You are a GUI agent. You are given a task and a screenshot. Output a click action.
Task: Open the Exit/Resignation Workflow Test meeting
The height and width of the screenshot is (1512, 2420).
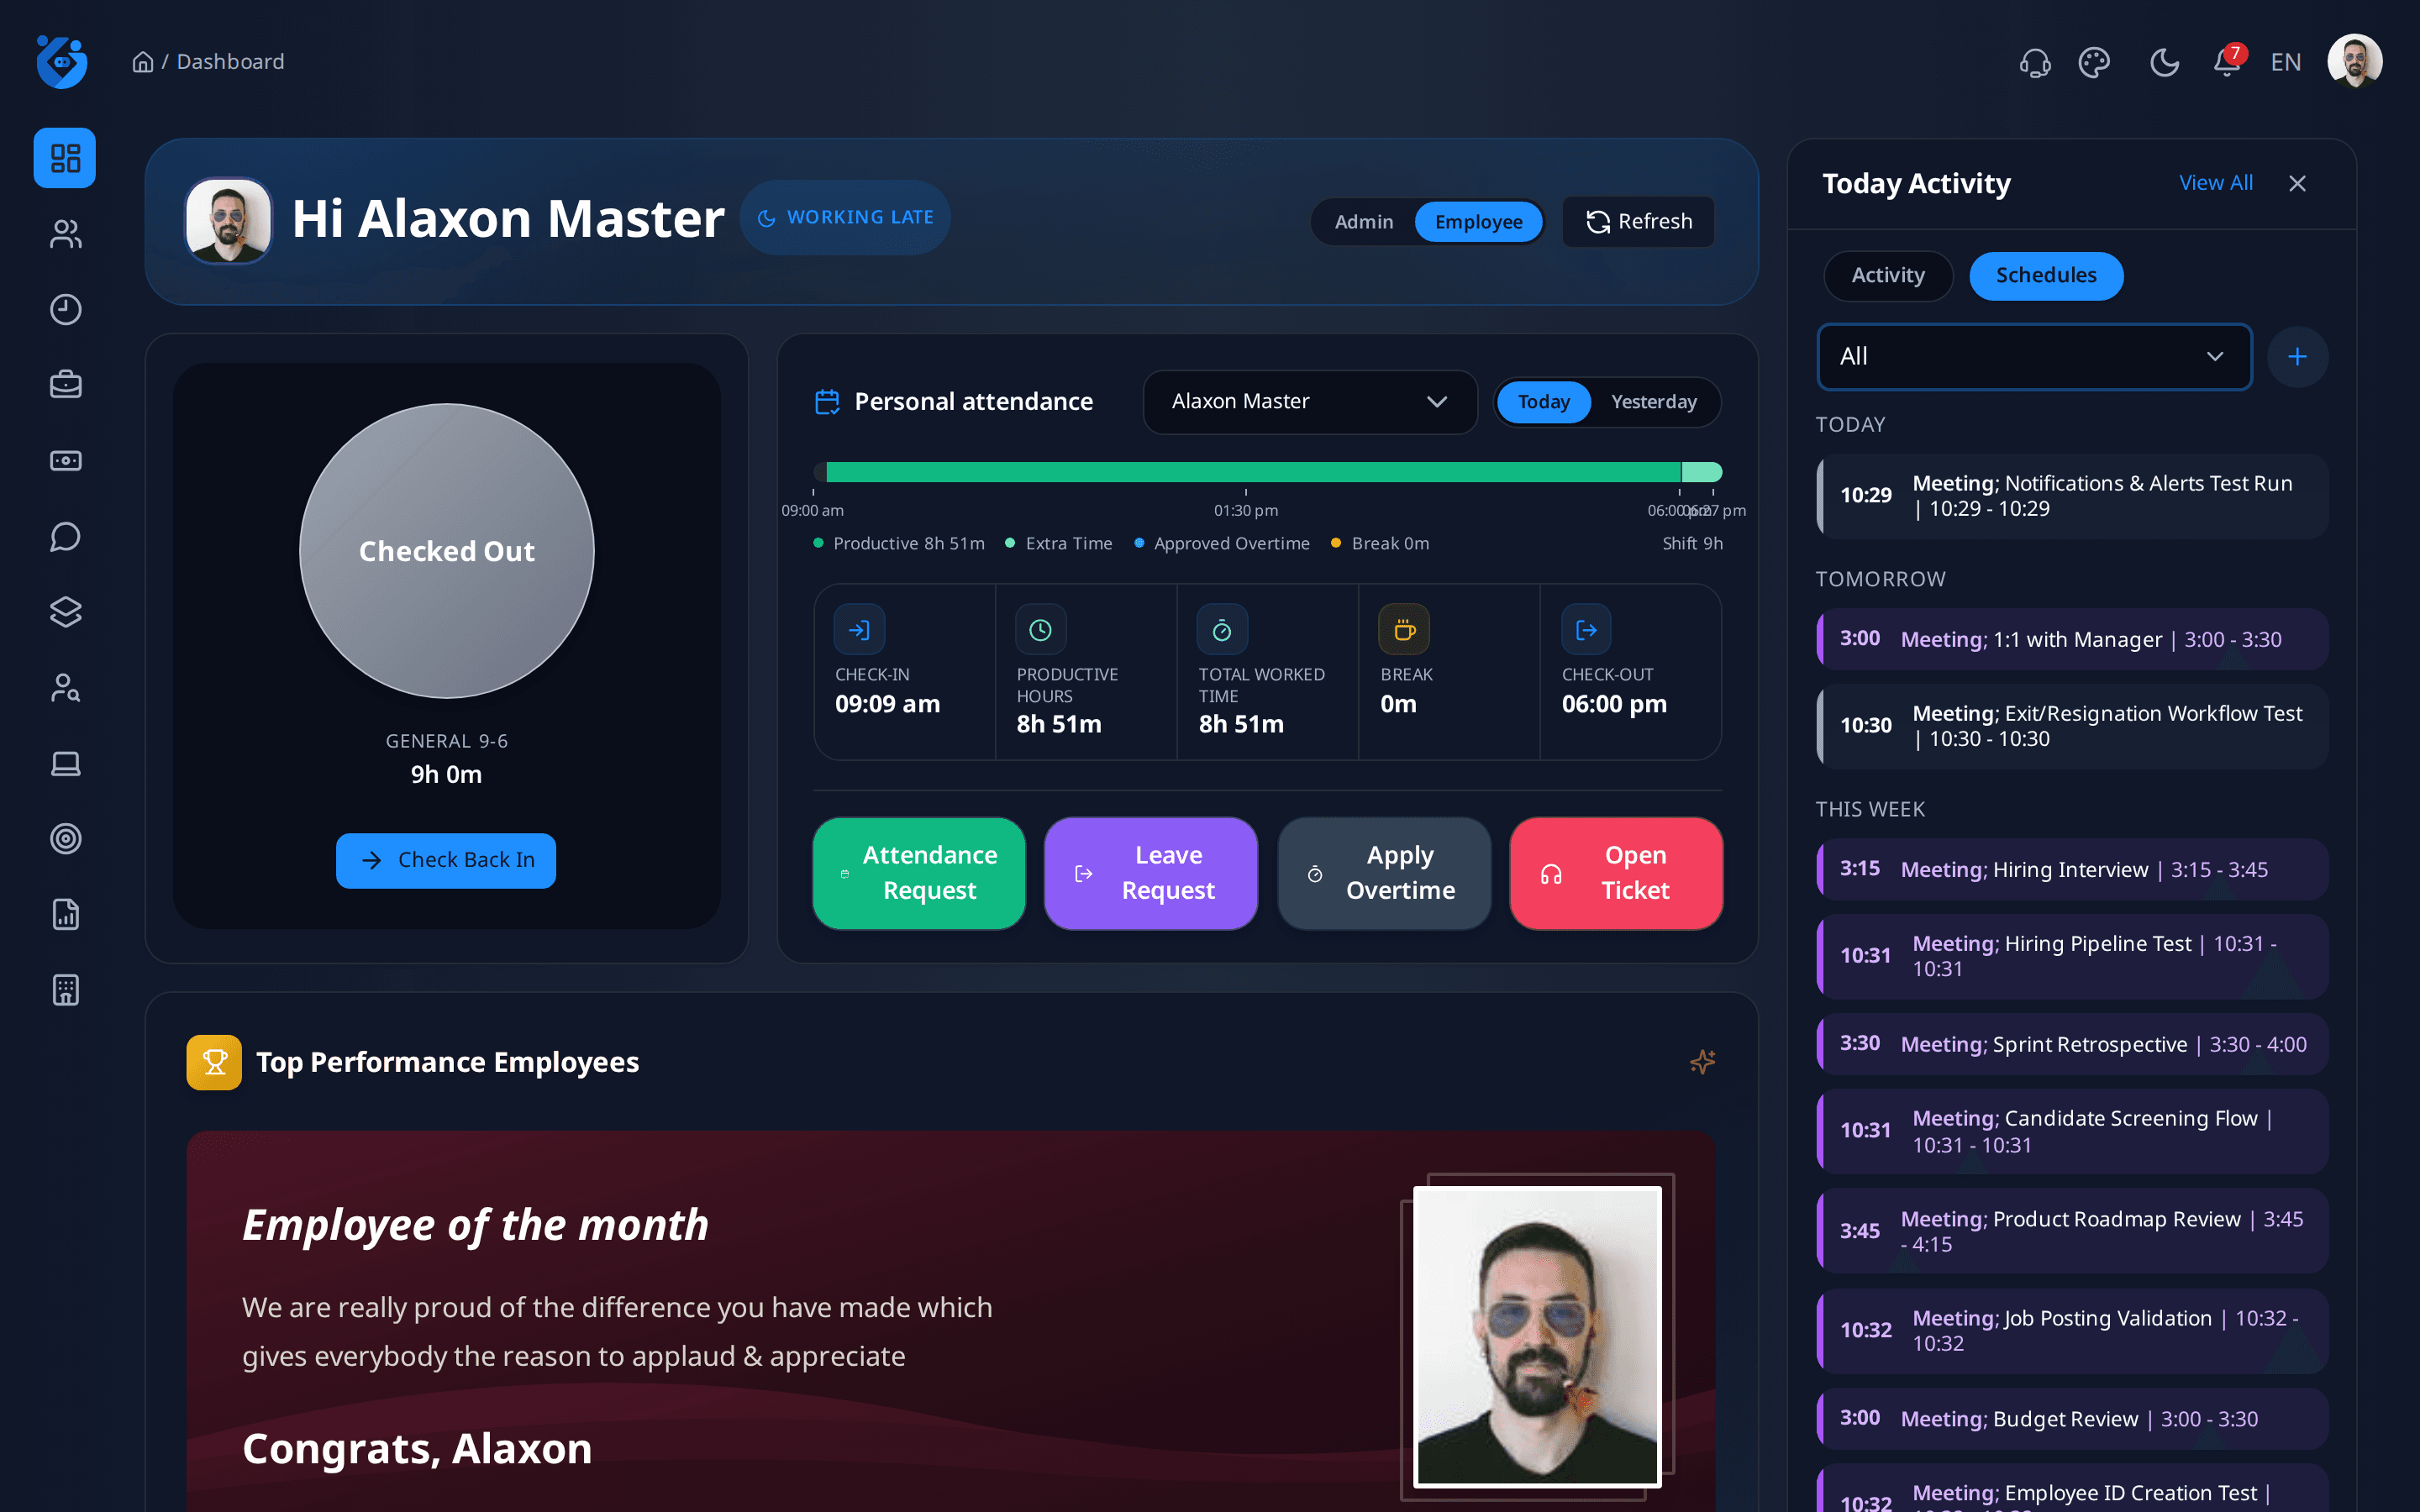coord(2072,726)
